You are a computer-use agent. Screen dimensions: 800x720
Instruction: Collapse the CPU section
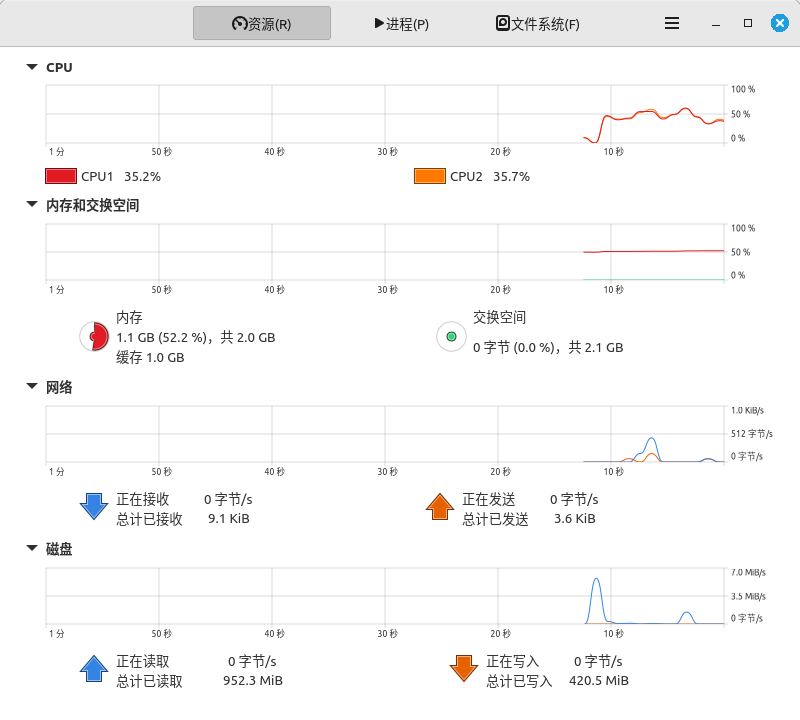pyautogui.click(x=32, y=67)
